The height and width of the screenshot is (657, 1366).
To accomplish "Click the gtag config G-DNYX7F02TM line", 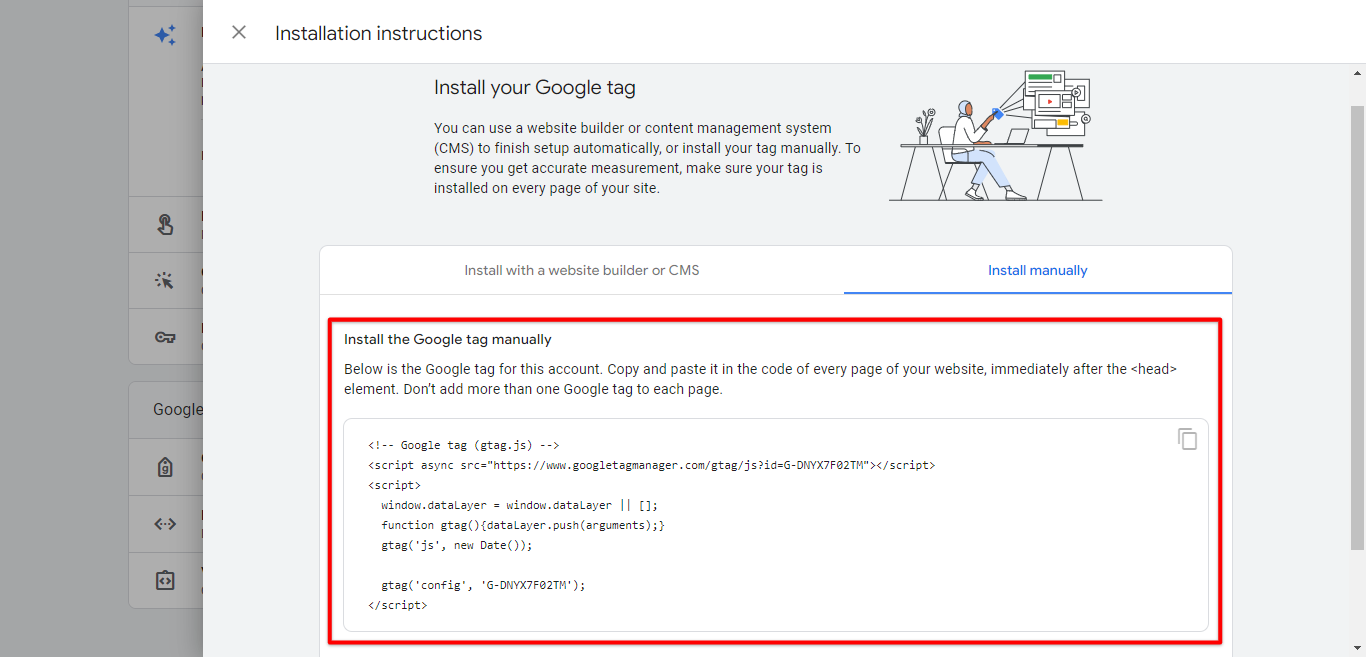I will 482,585.
